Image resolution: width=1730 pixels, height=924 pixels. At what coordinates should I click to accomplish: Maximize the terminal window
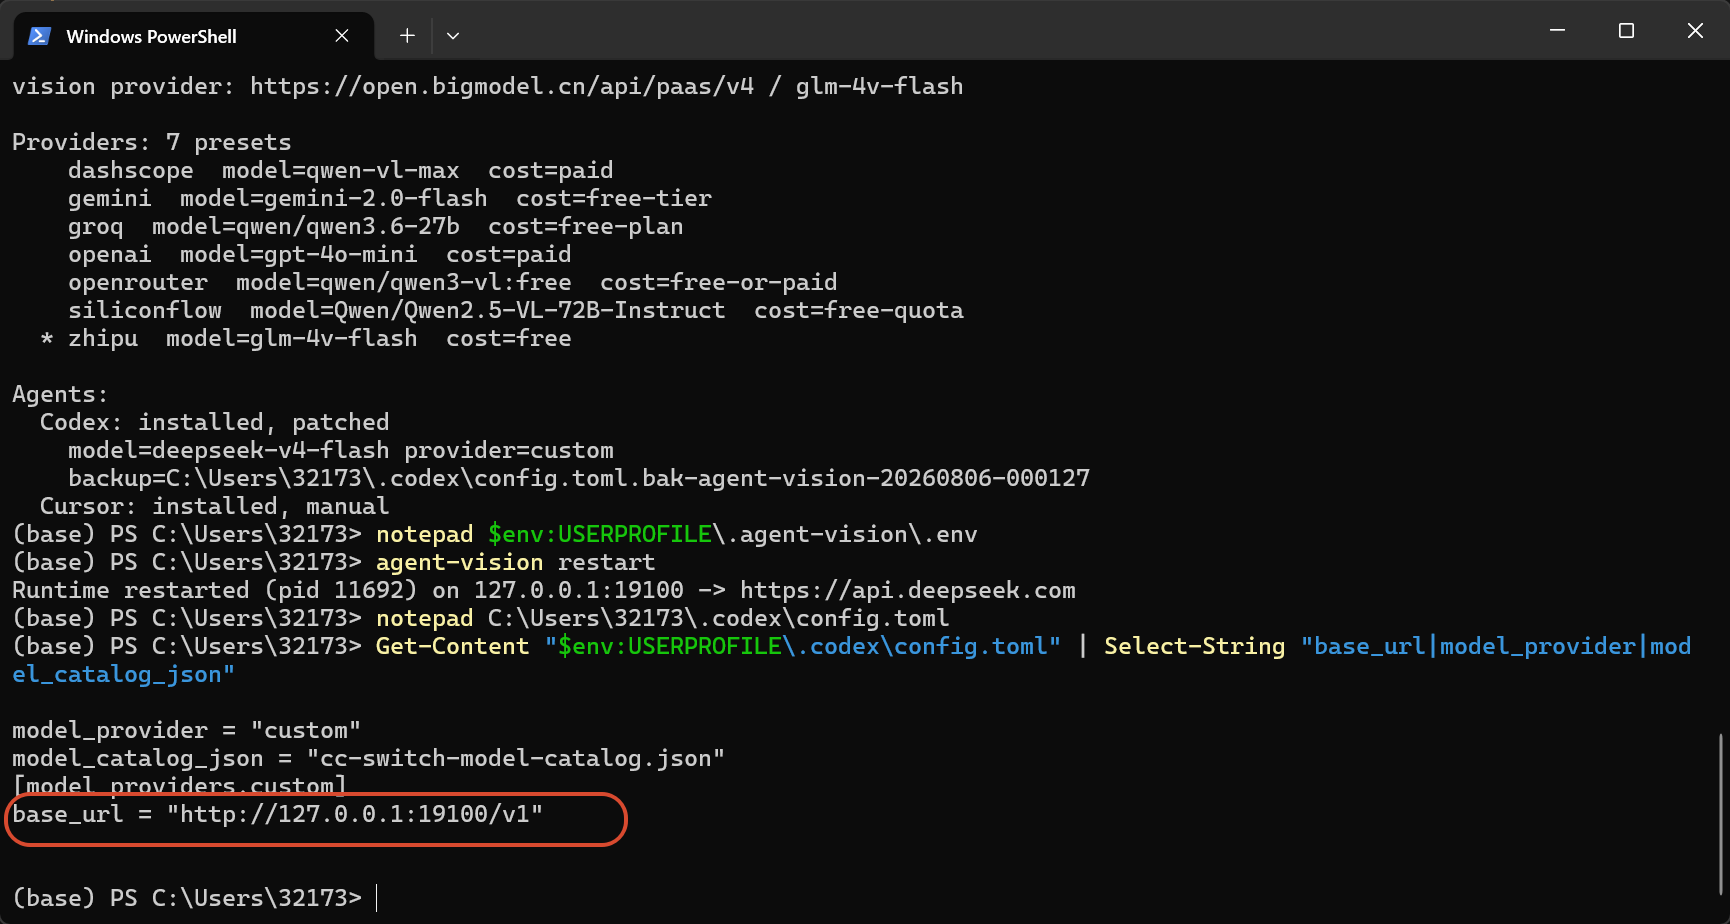coord(1626,31)
